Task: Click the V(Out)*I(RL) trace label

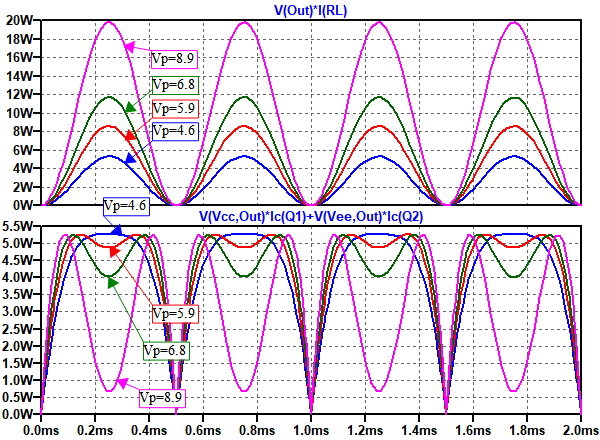Action: [x=310, y=10]
